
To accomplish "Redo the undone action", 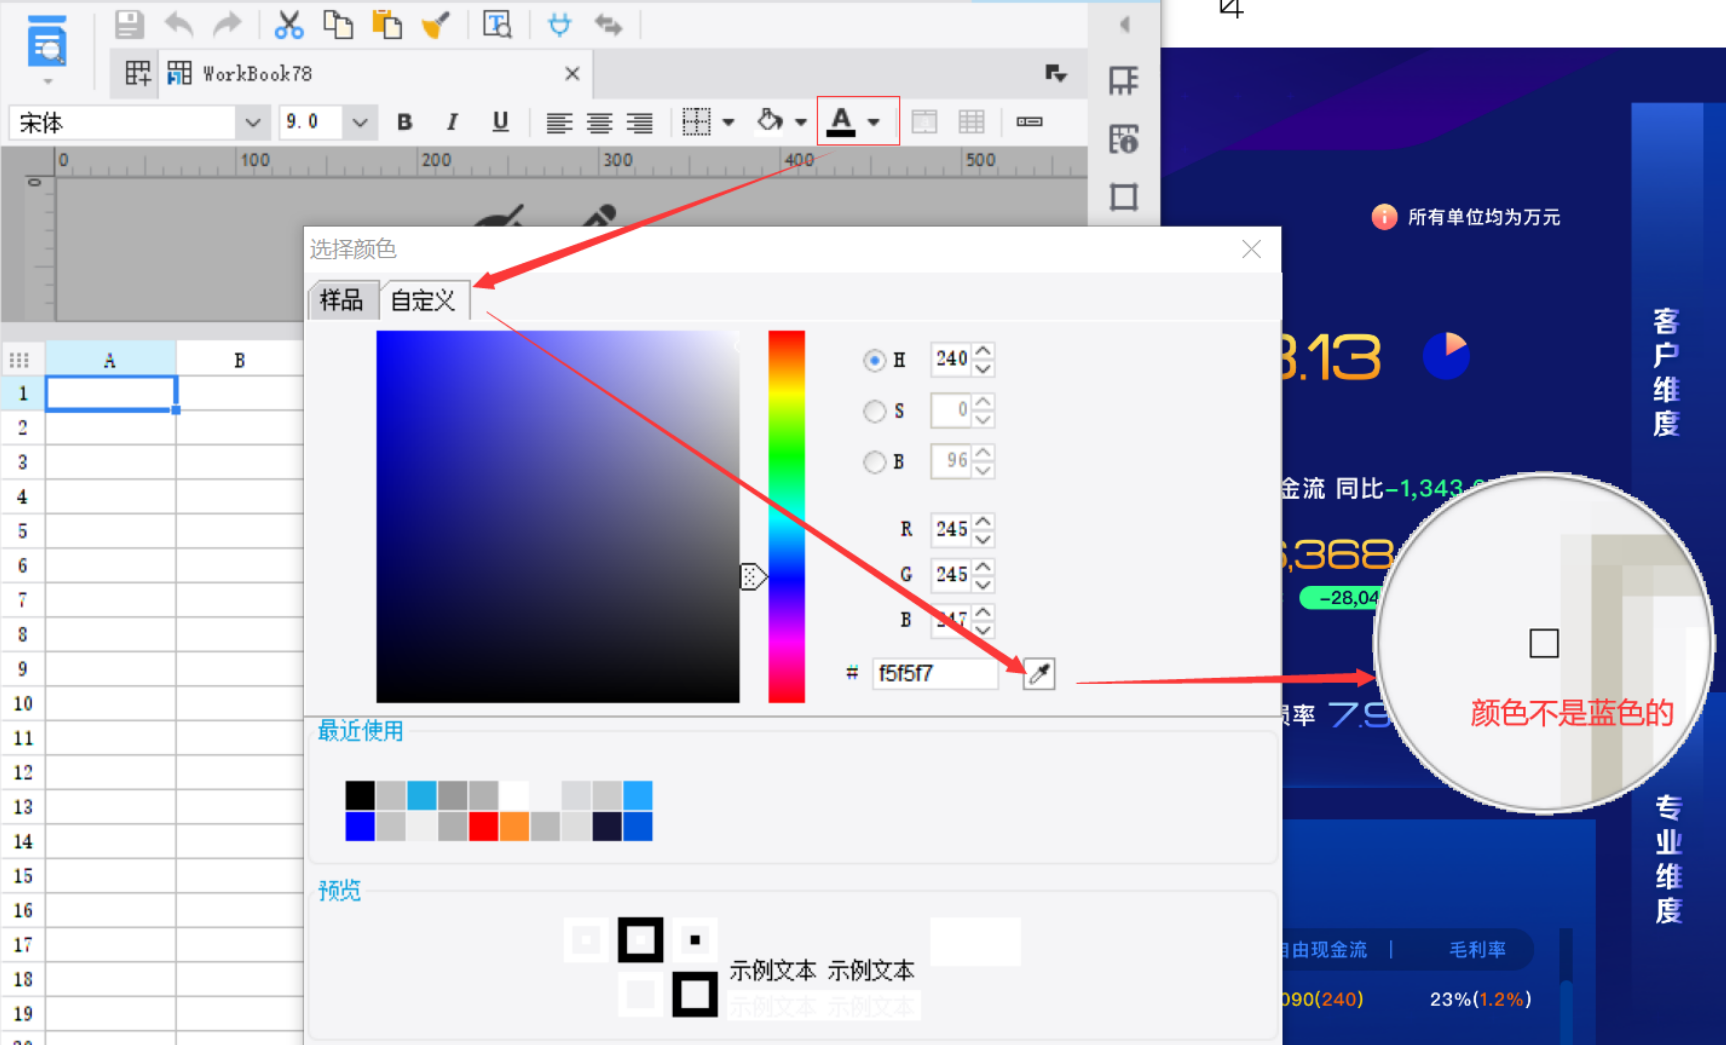I will [x=228, y=24].
